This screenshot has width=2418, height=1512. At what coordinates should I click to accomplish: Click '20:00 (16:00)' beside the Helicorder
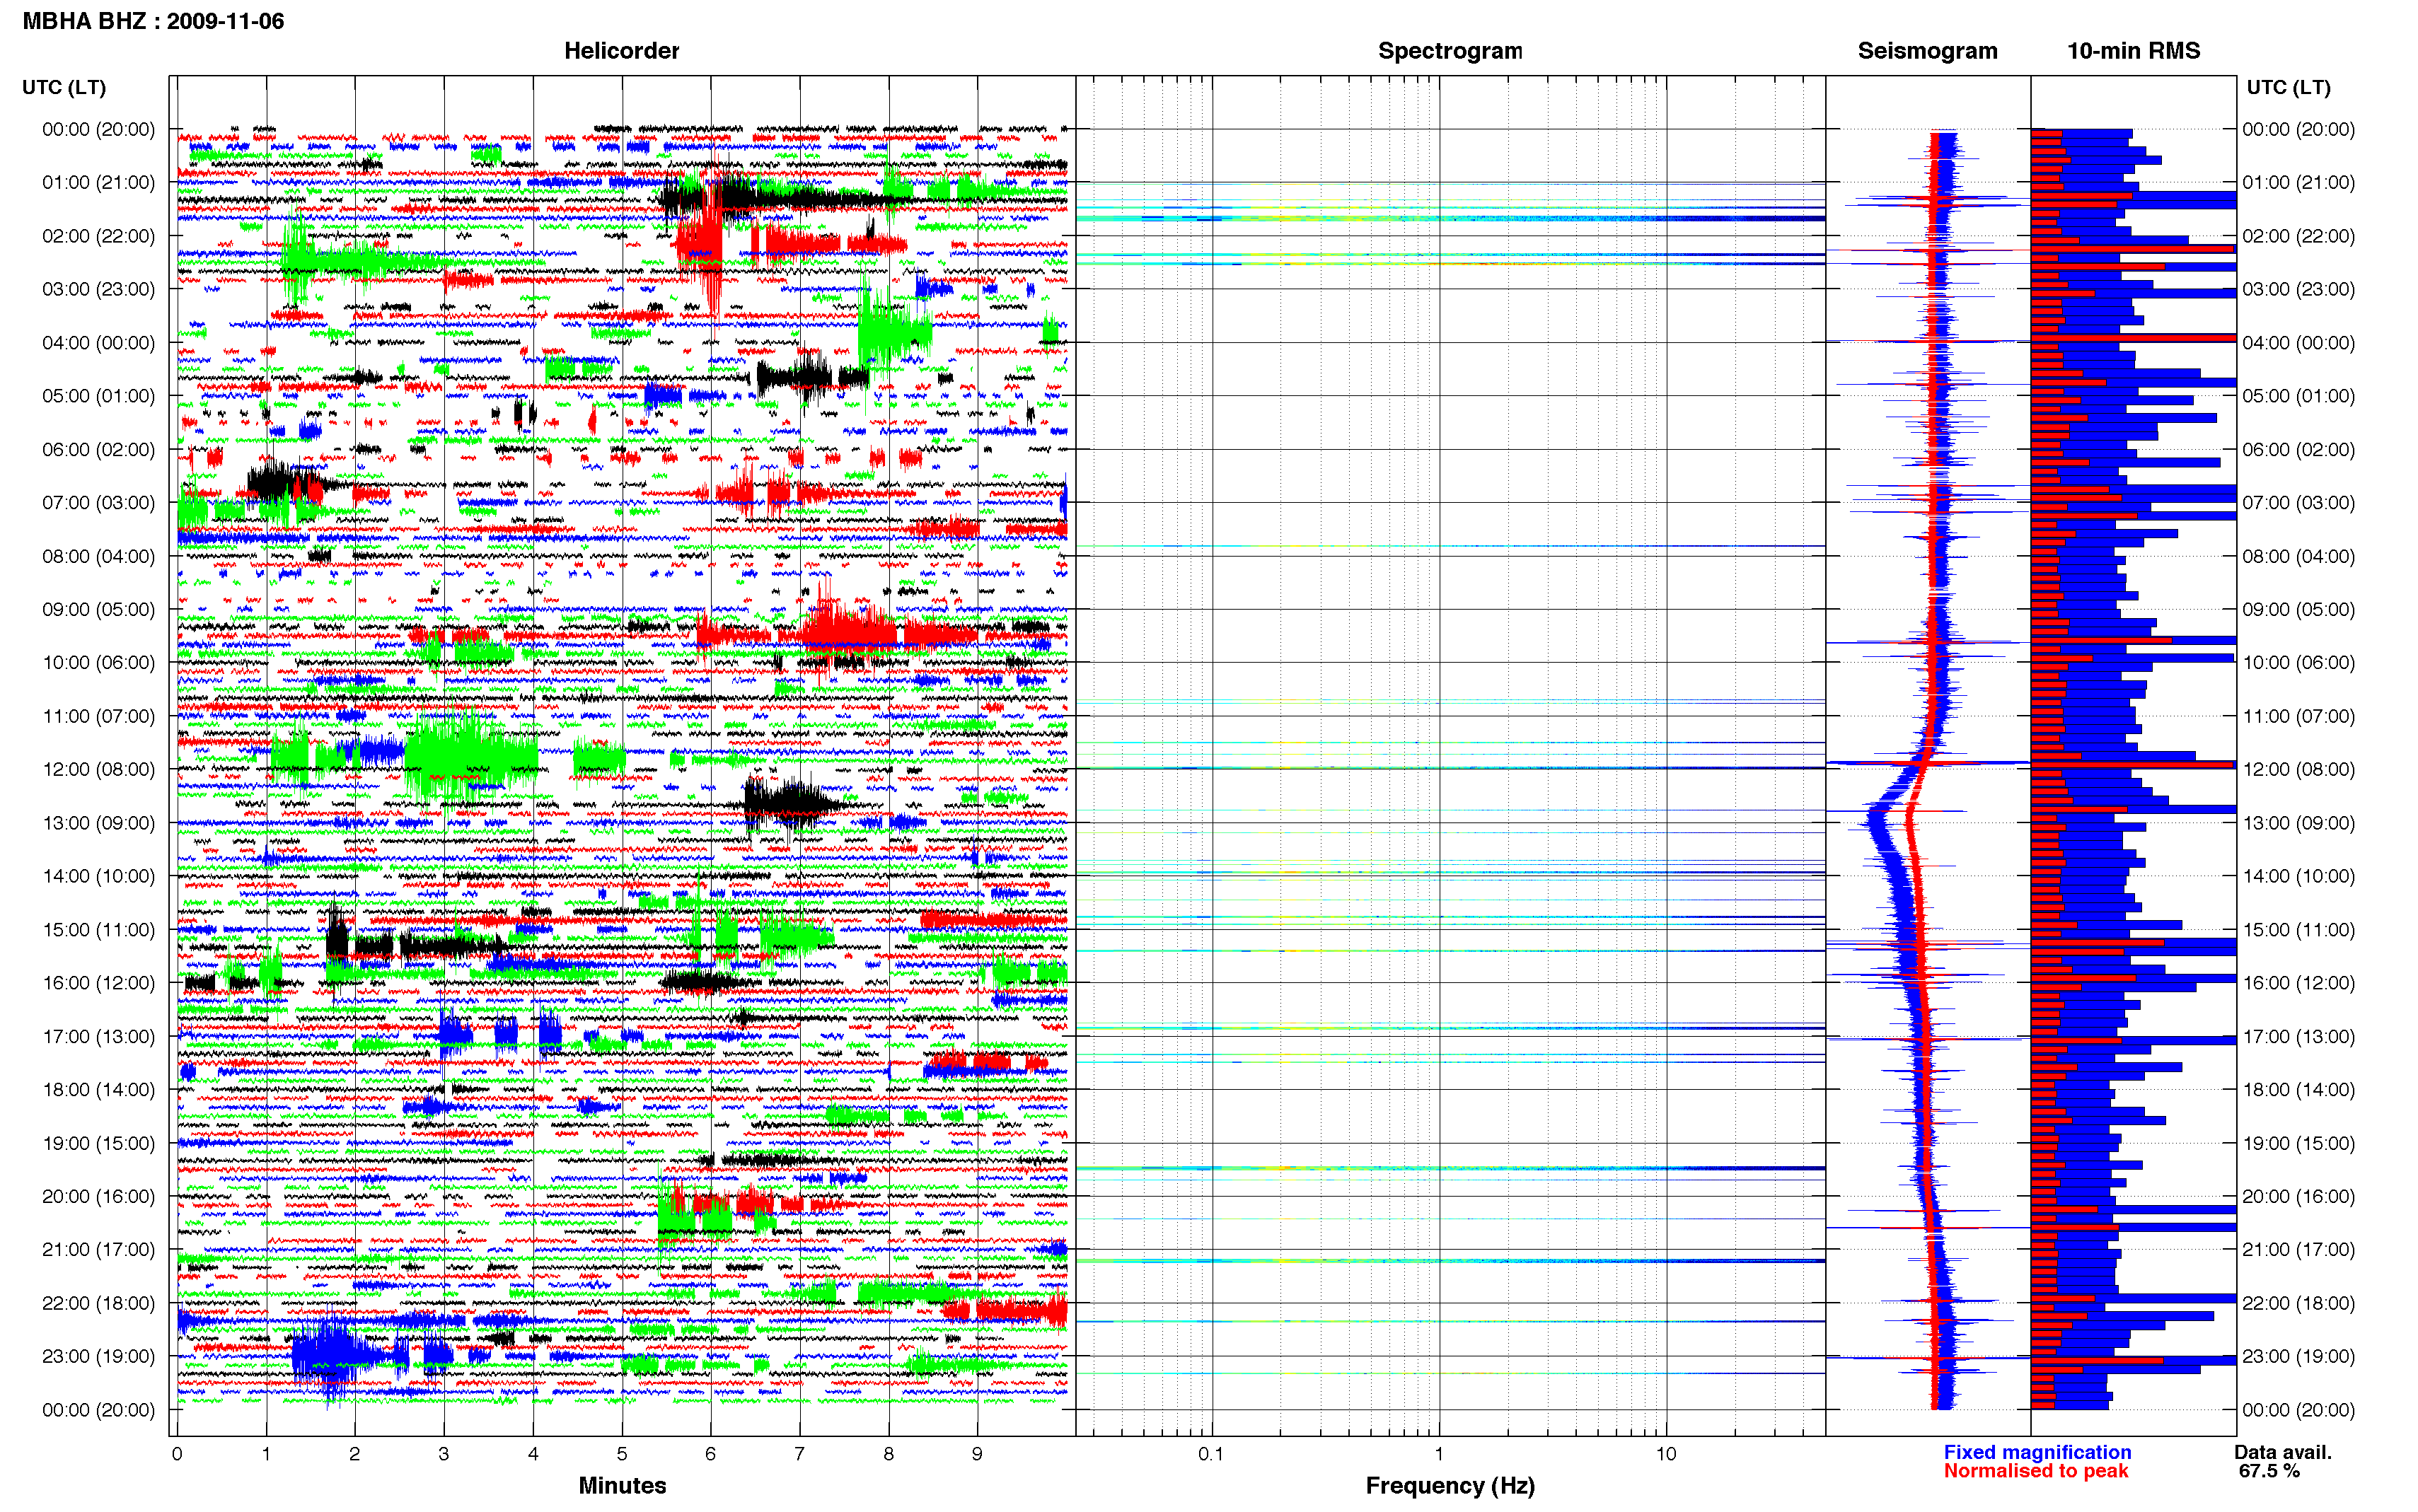pos(98,1196)
